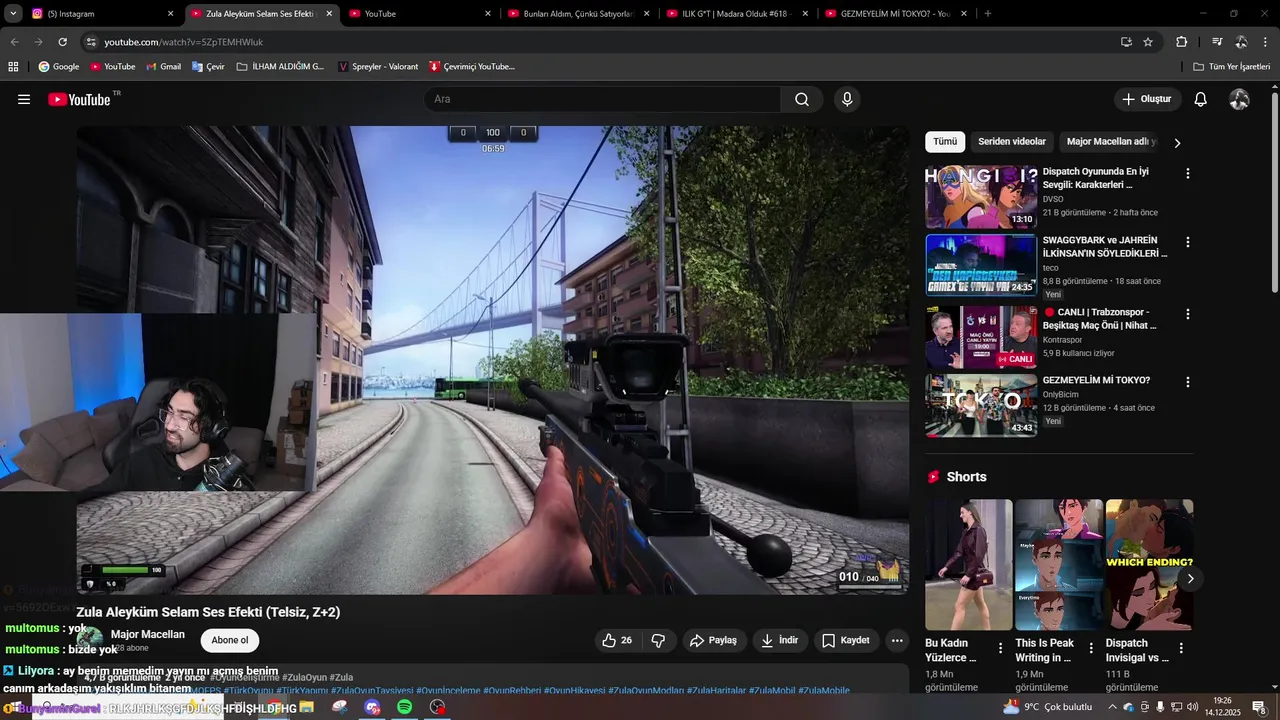Viewport: 1280px width, 720px height.
Task: Click the İndir download button
Action: click(780, 640)
